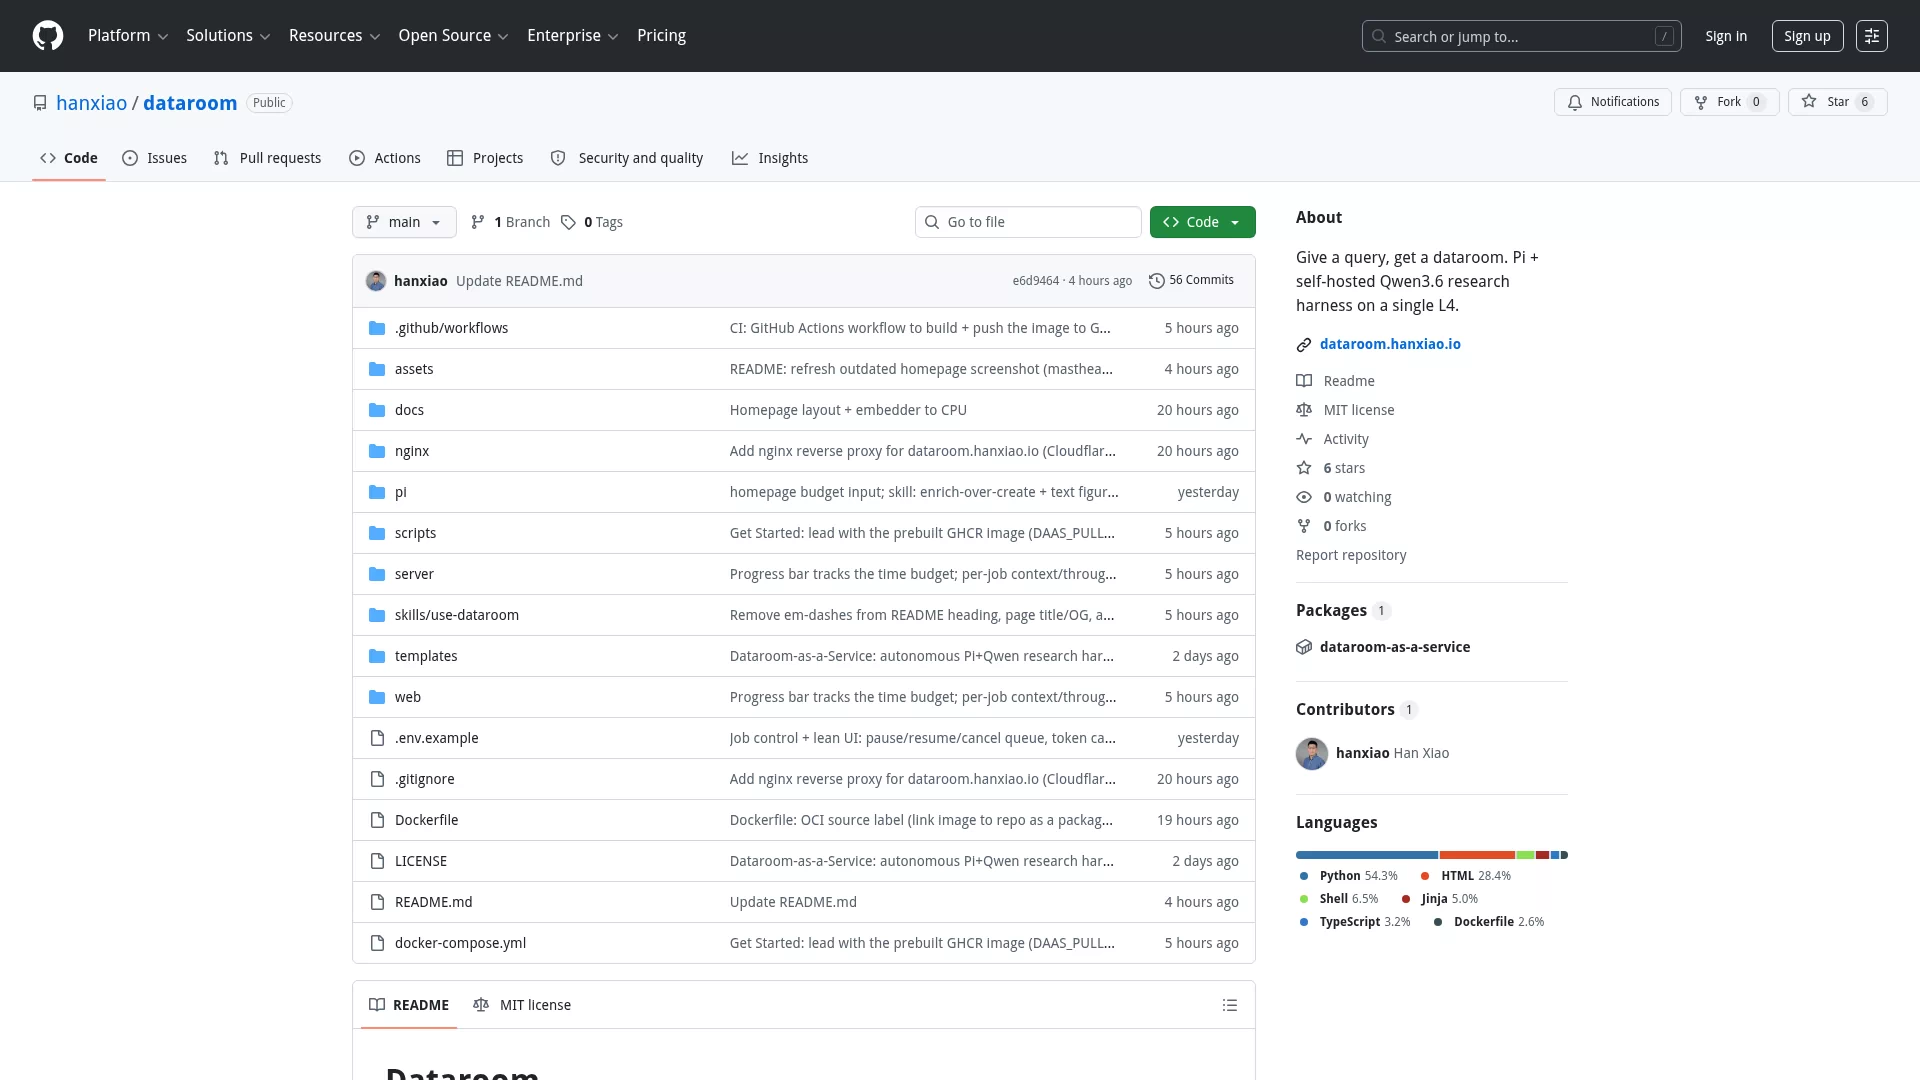Open the command palette icon button

coord(1871,36)
